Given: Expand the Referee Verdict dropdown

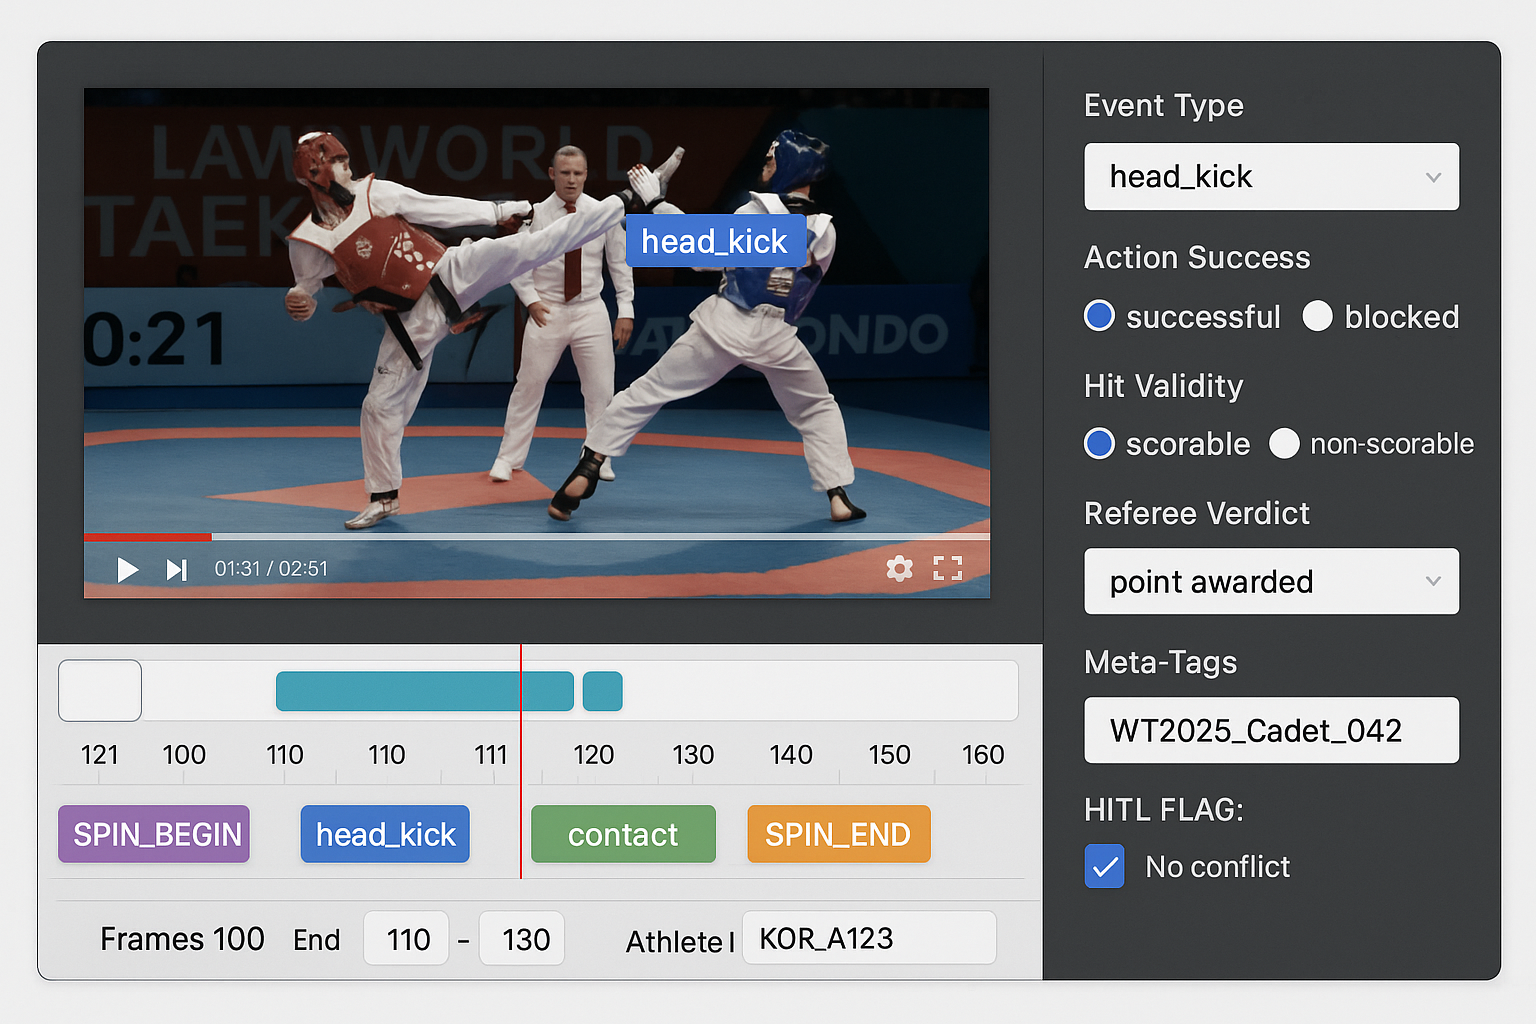Looking at the screenshot, I should click(1271, 581).
